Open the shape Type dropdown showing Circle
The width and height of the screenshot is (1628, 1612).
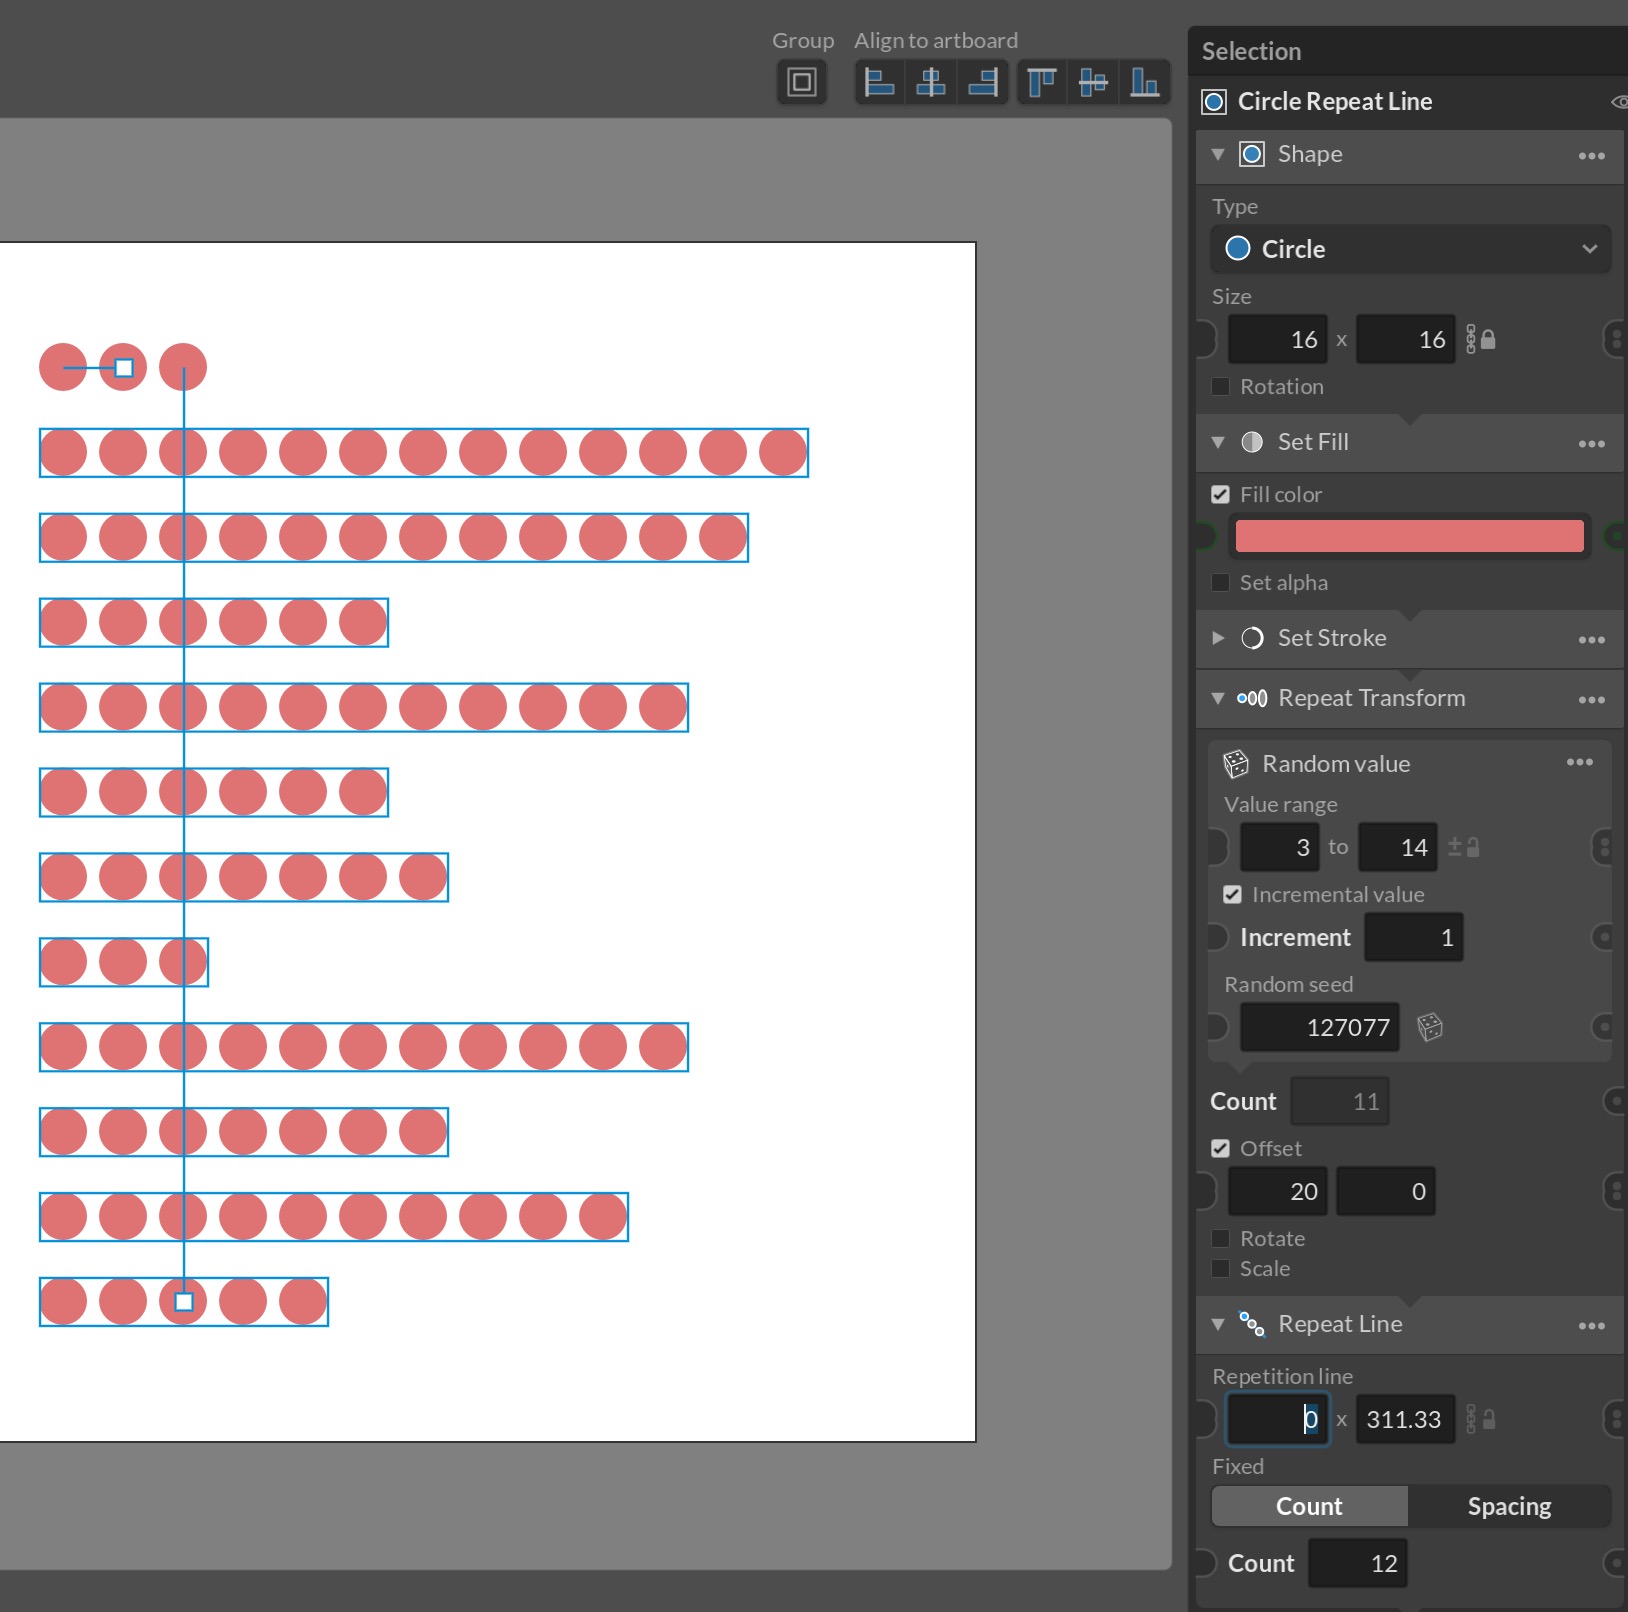pyautogui.click(x=1410, y=249)
